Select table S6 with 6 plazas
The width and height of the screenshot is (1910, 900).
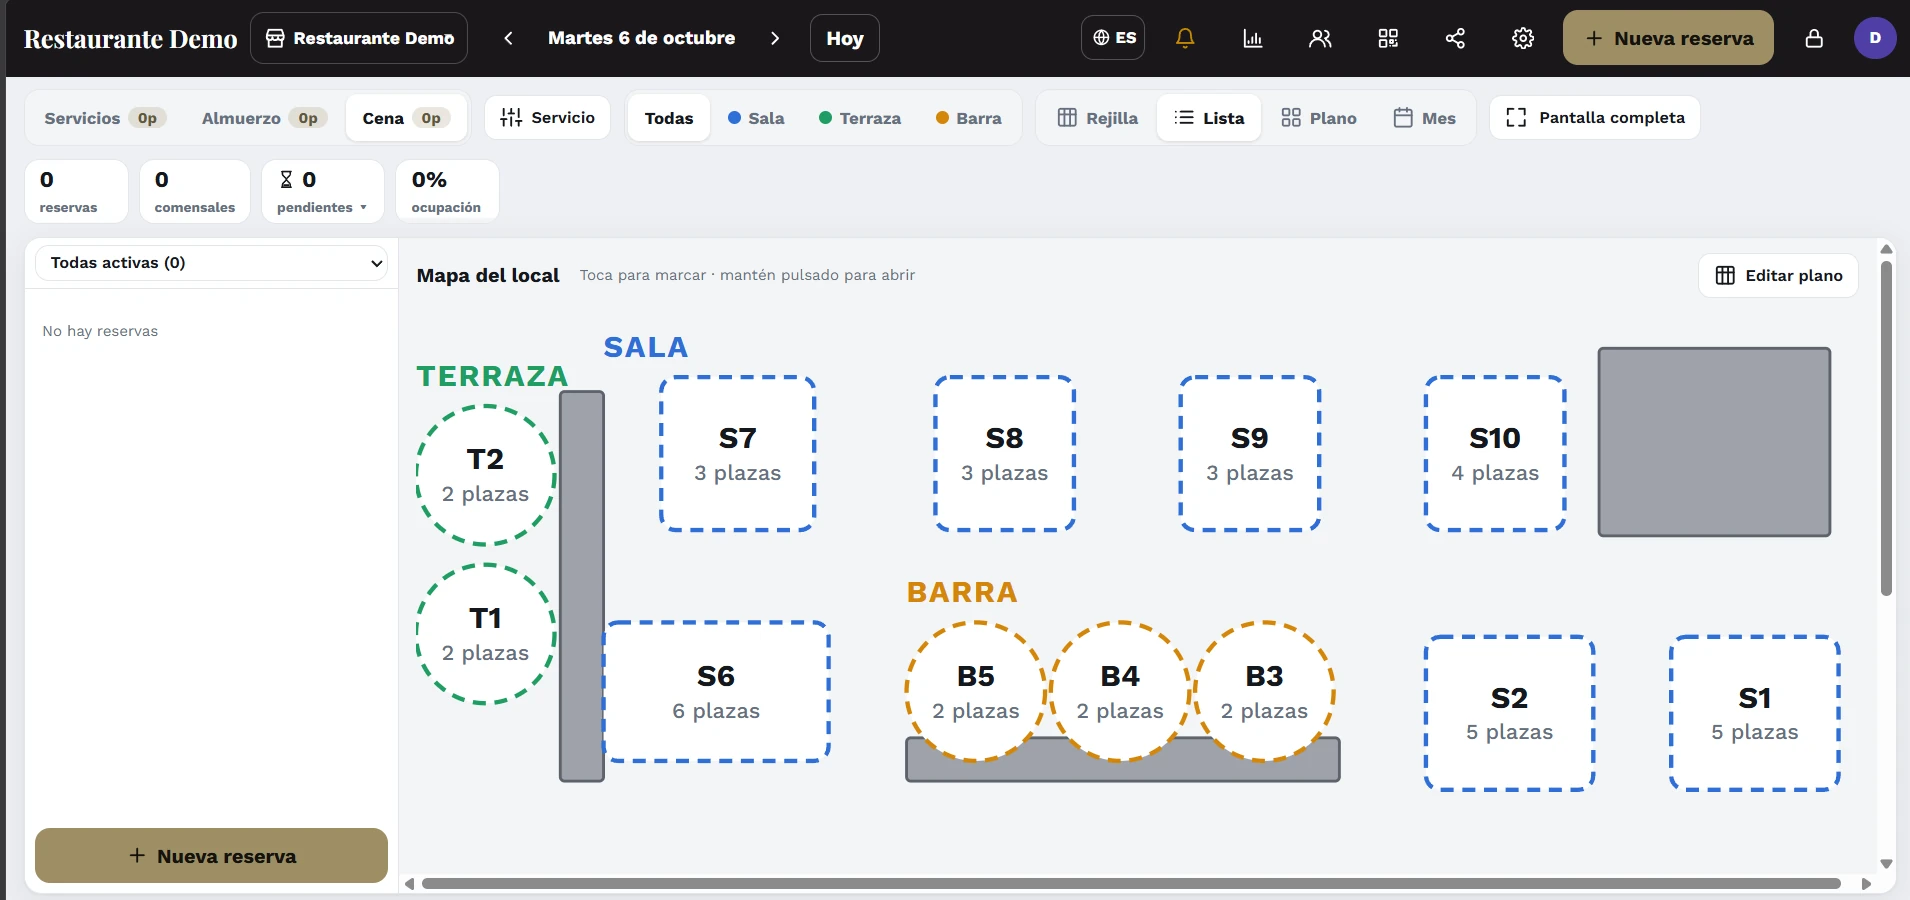pos(716,692)
